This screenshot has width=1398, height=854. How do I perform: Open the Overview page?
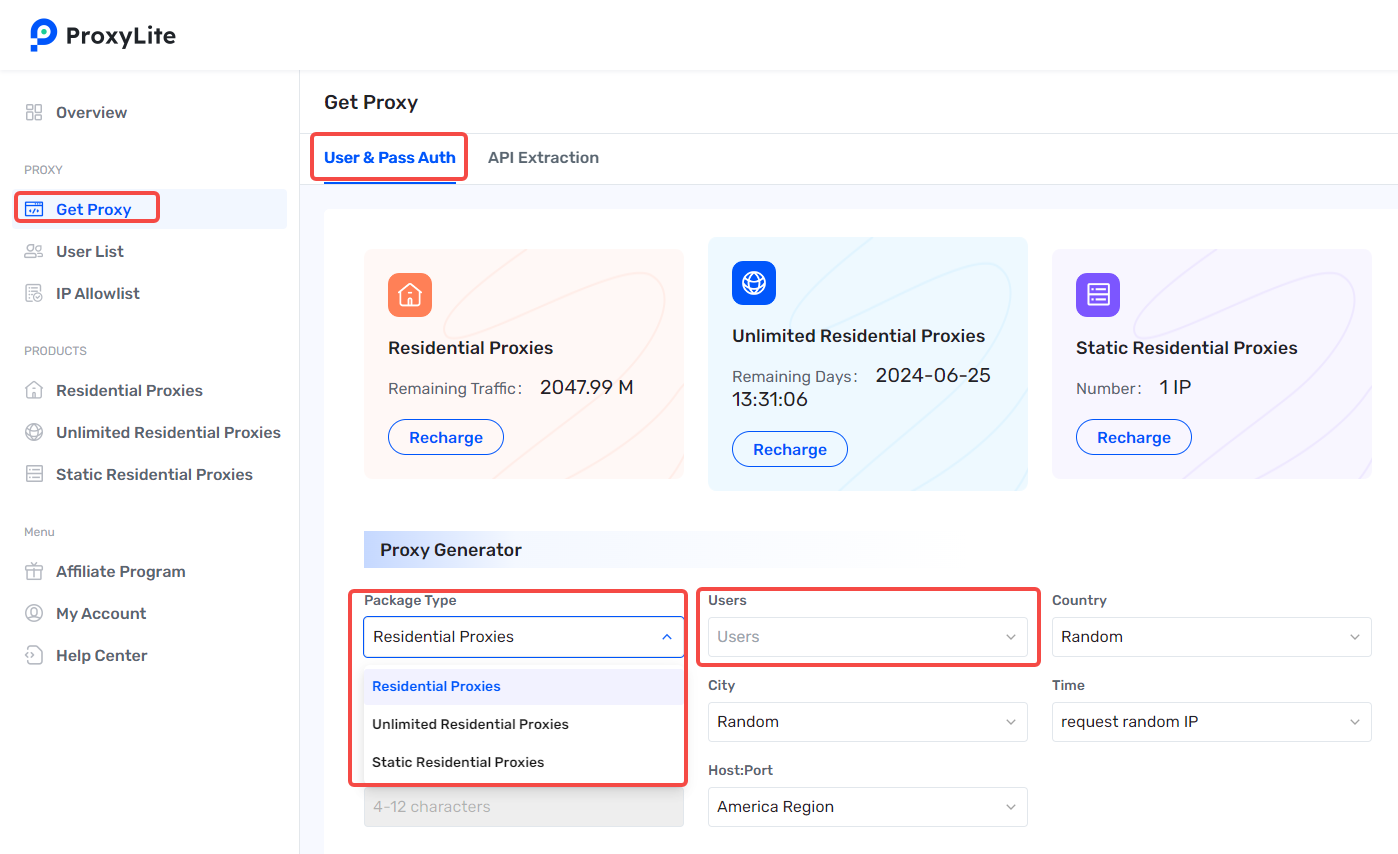(x=91, y=112)
